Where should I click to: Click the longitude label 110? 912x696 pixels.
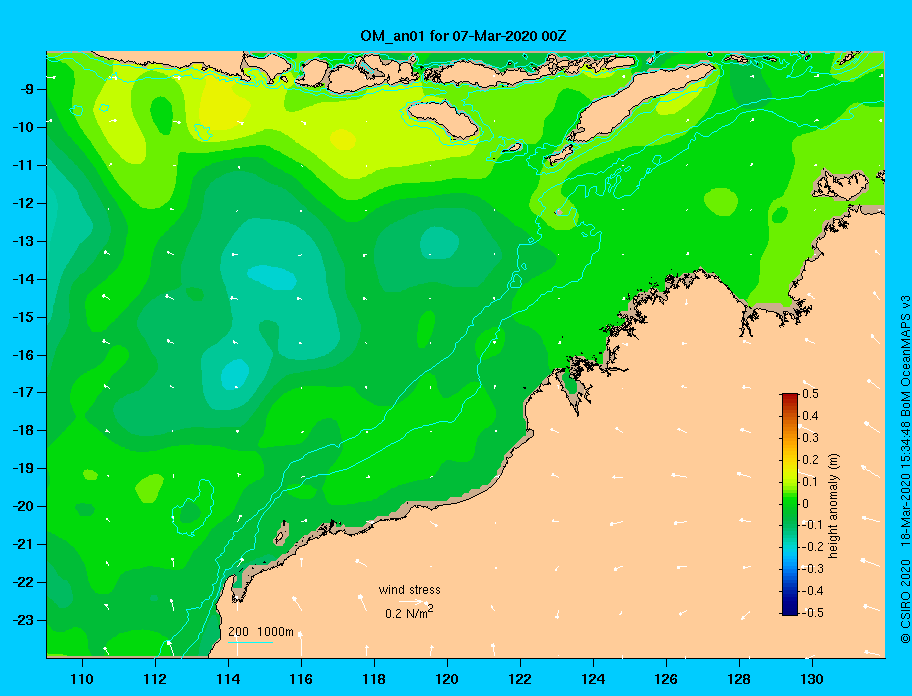click(82, 679)
